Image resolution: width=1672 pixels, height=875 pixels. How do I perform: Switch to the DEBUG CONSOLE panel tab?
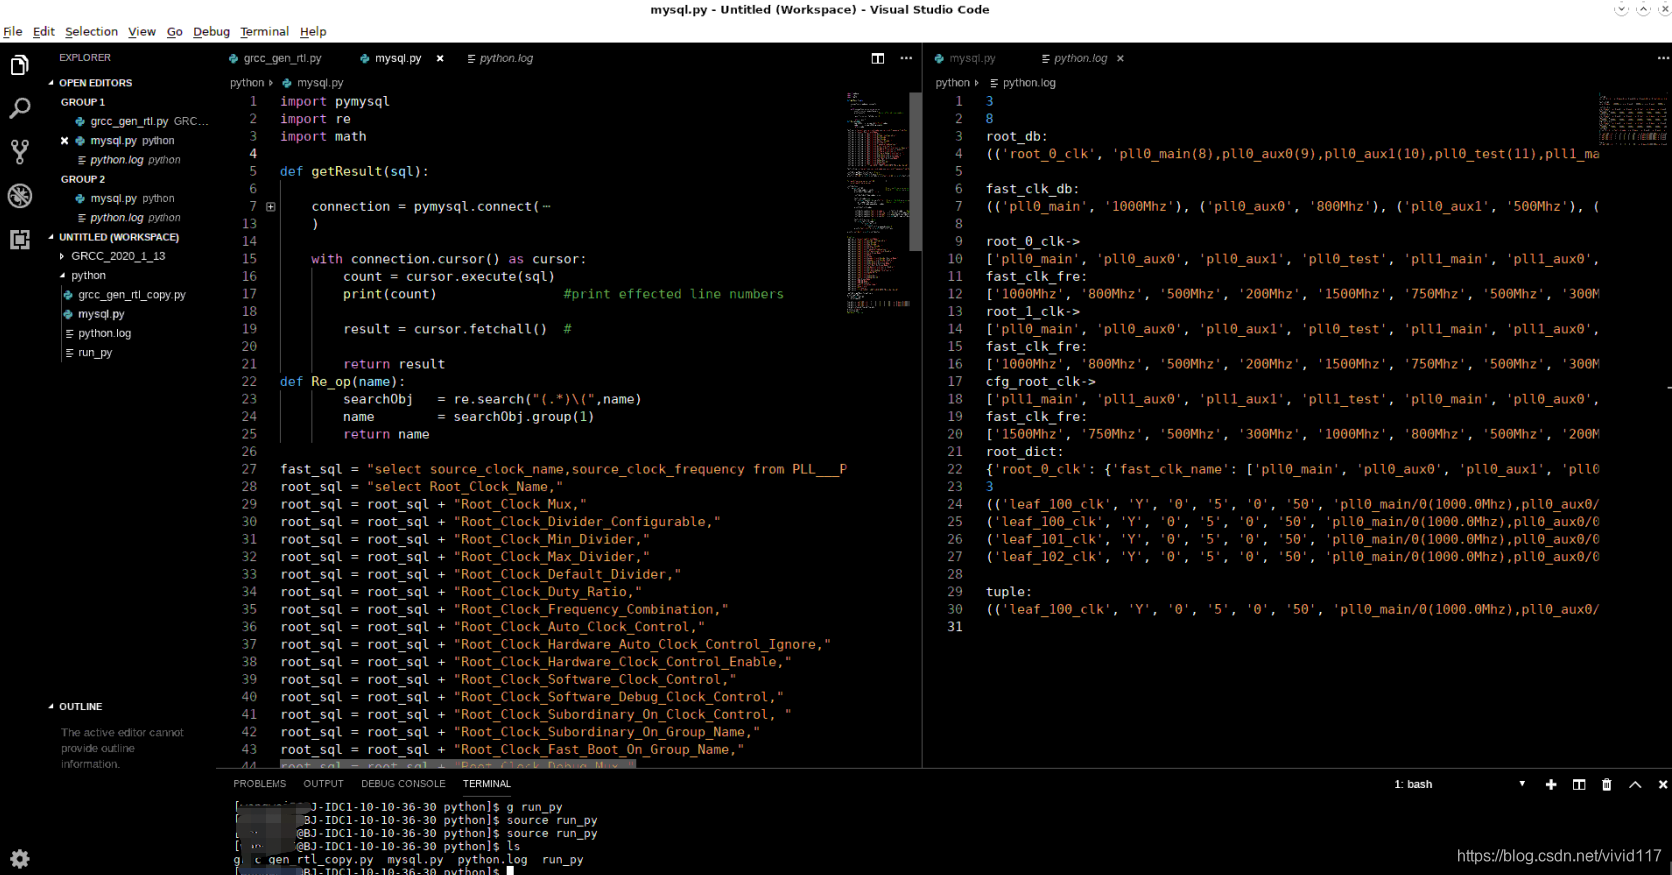click(x=403, y=784)
